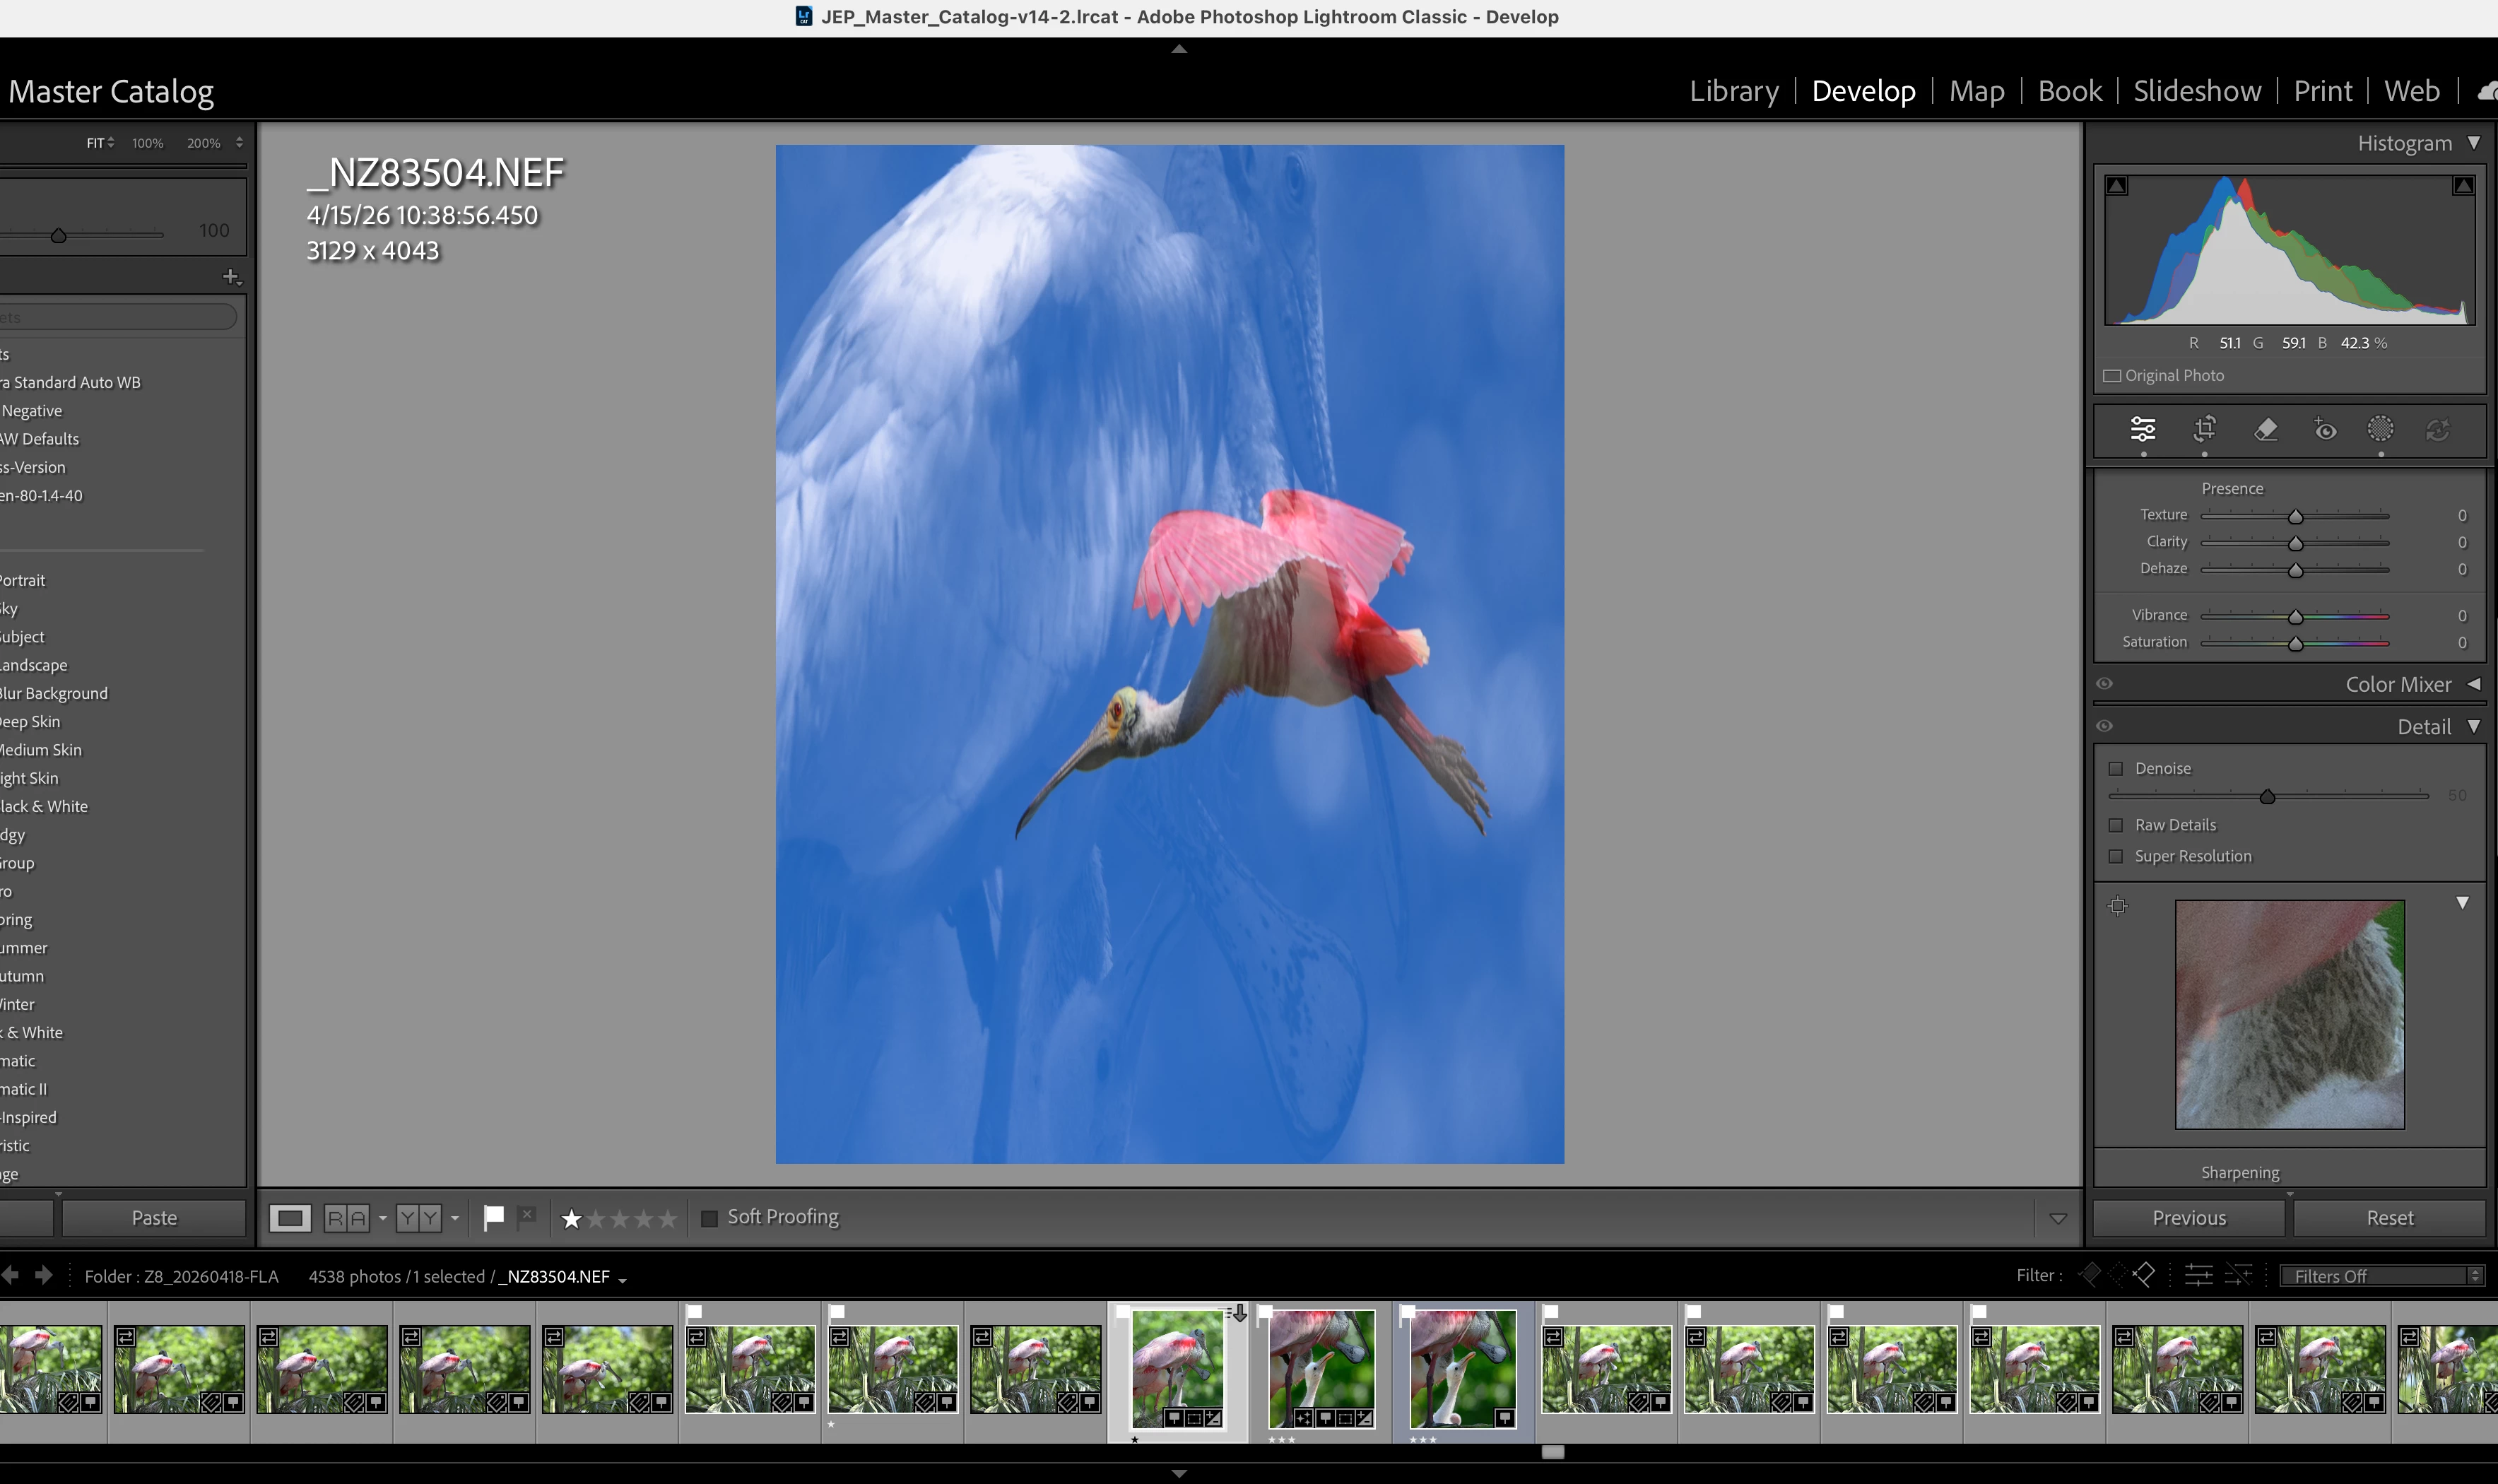Toggle the Soft Proofing checkbox

coord(709,1217)
